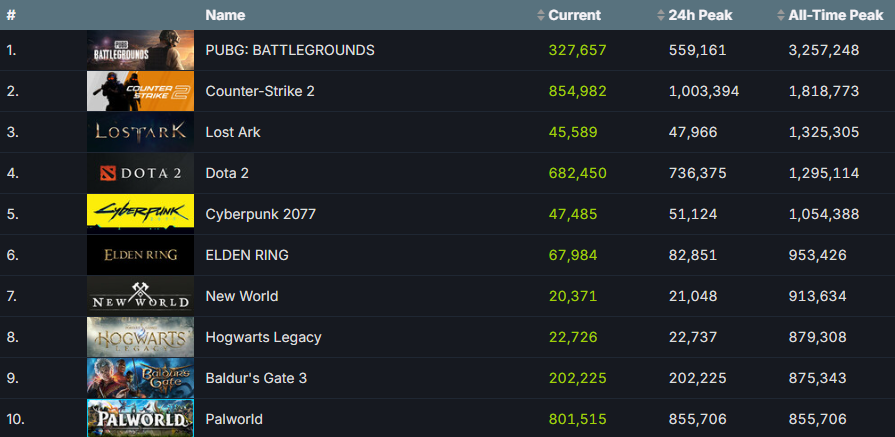The image size is (895, 437).
Task: Click the All-Time Peak header label
Action: pos(836,15)
